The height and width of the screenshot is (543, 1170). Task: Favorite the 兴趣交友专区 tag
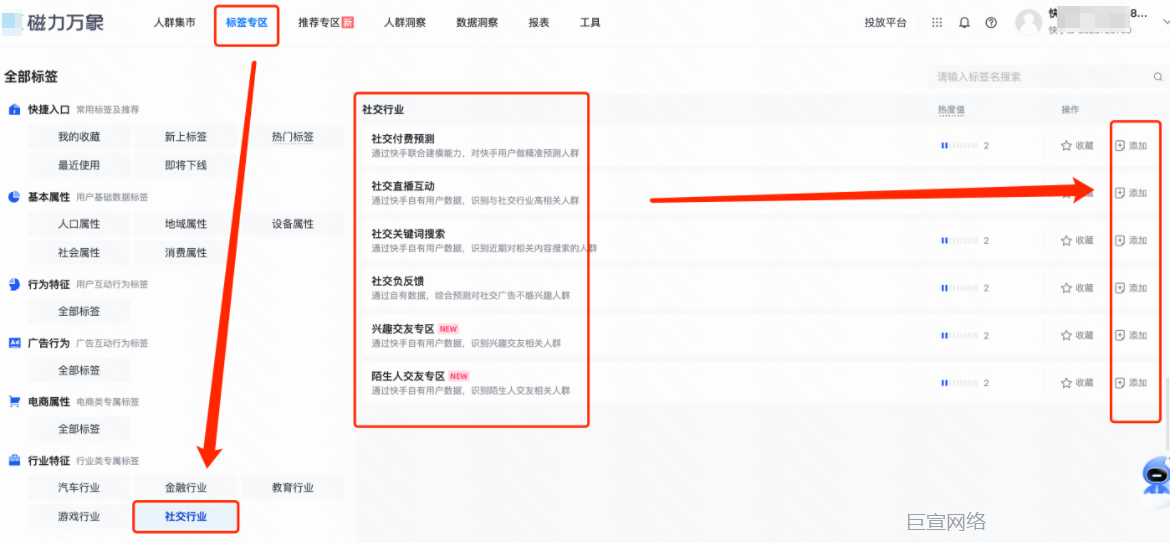coord(1077,335)
